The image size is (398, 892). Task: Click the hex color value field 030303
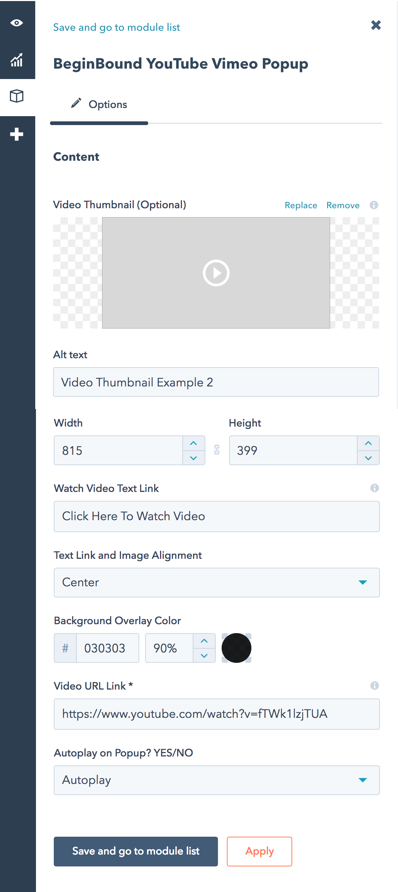pos(107,648)
